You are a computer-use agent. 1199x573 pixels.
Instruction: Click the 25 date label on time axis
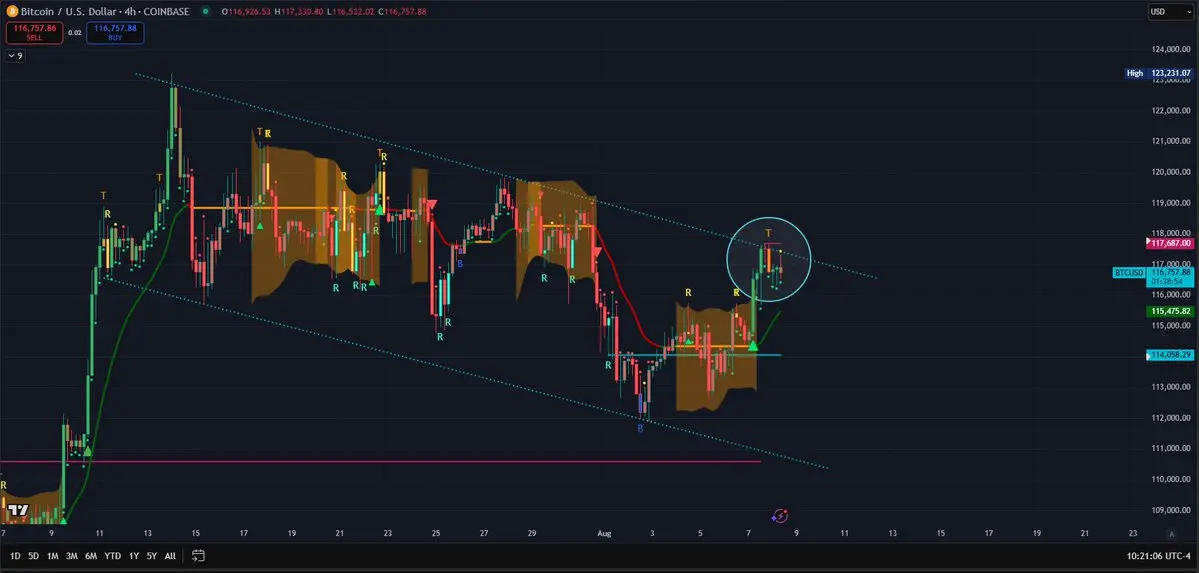pos(436,533)
